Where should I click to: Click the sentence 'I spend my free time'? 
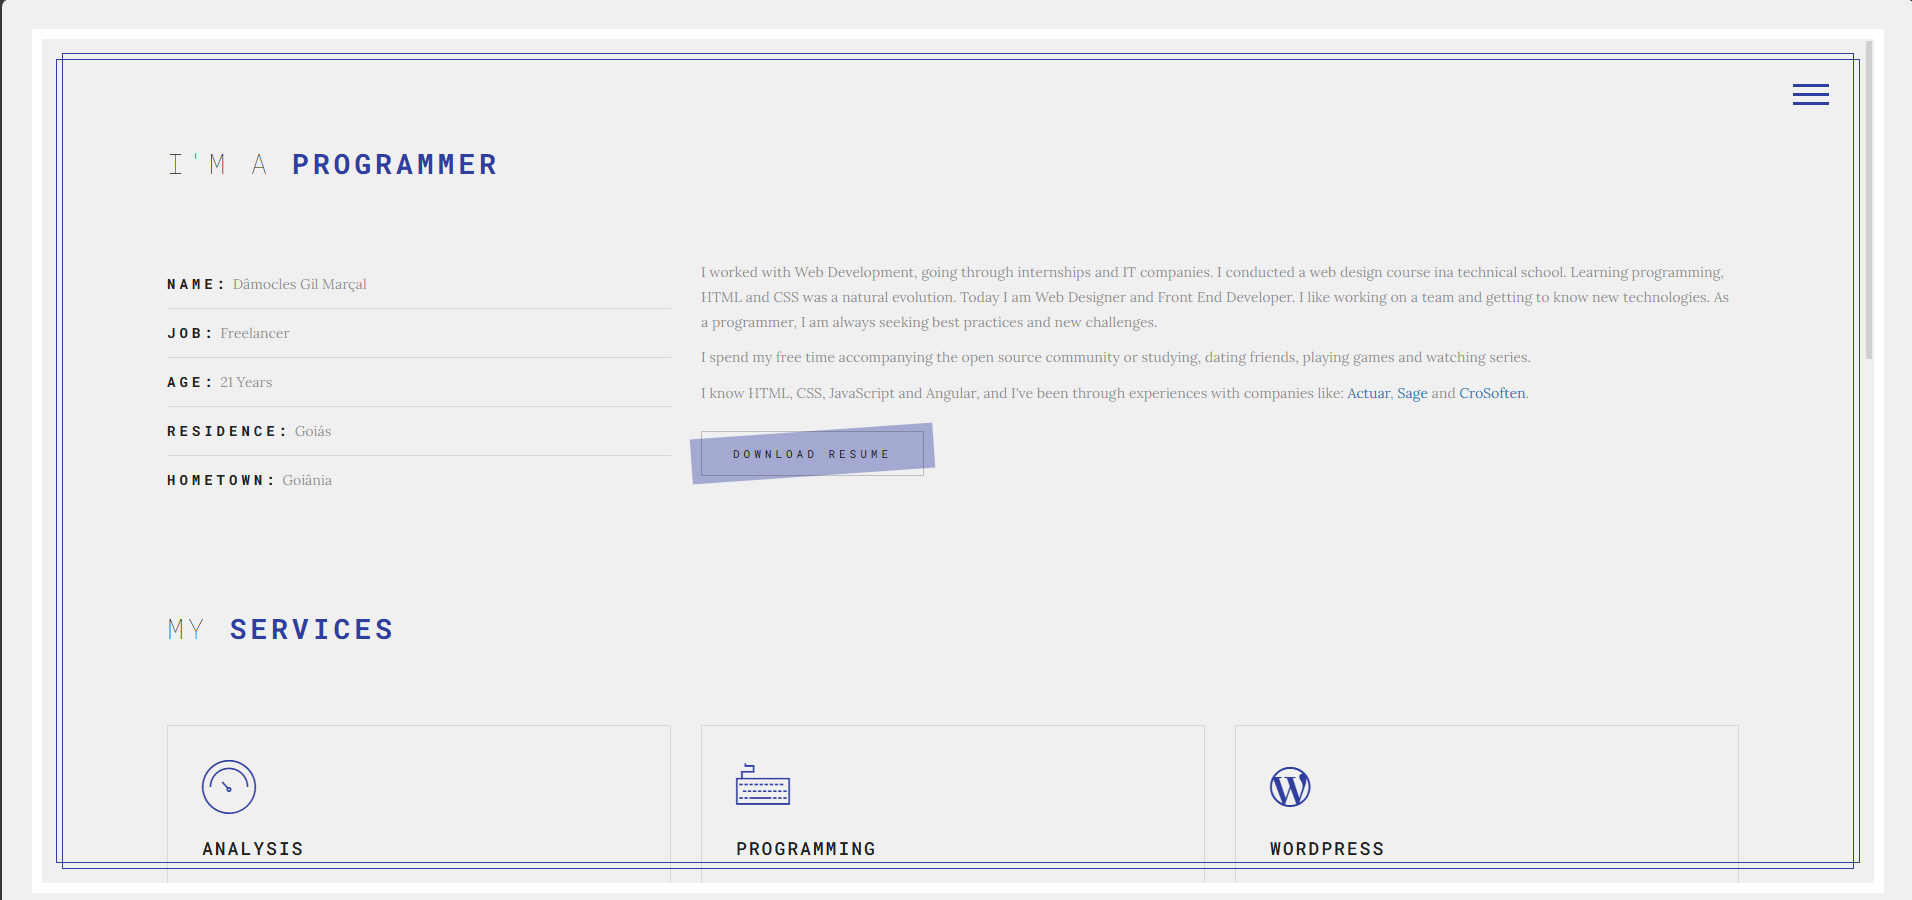[x=1116, y=357]
